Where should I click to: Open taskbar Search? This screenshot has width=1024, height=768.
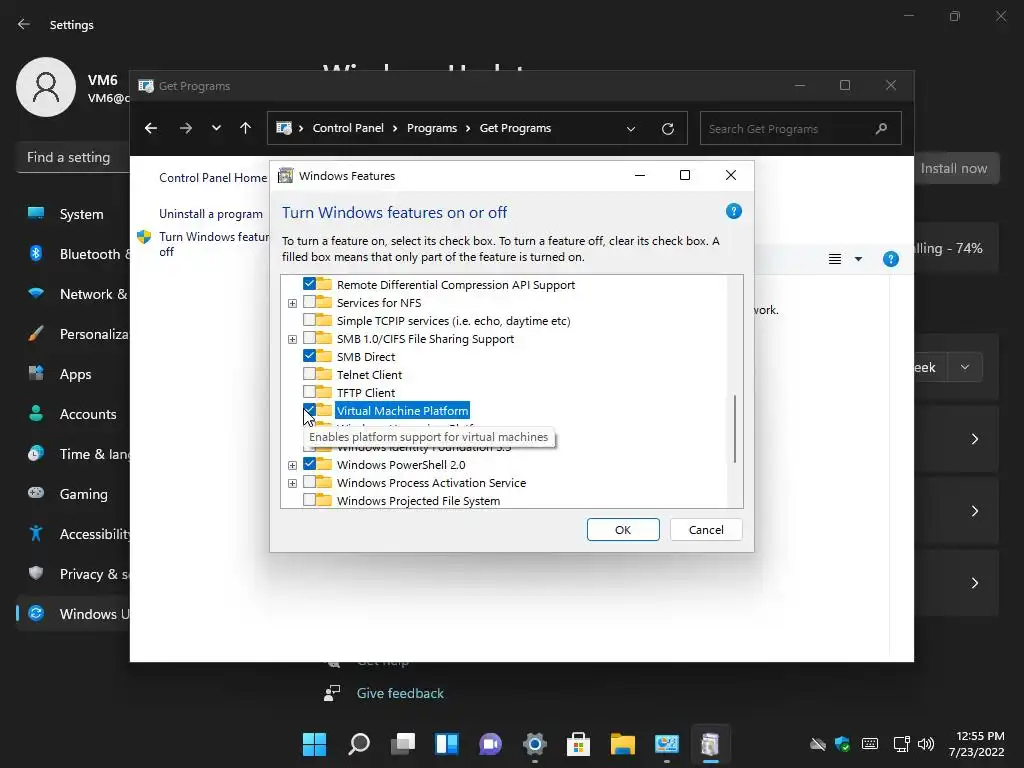tap(359, 744)
